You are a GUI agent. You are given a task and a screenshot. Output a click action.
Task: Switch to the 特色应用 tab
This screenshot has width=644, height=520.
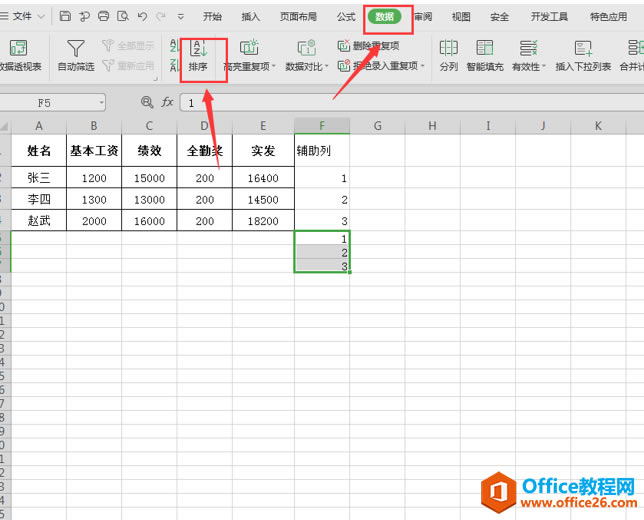[x=609, y=17]
